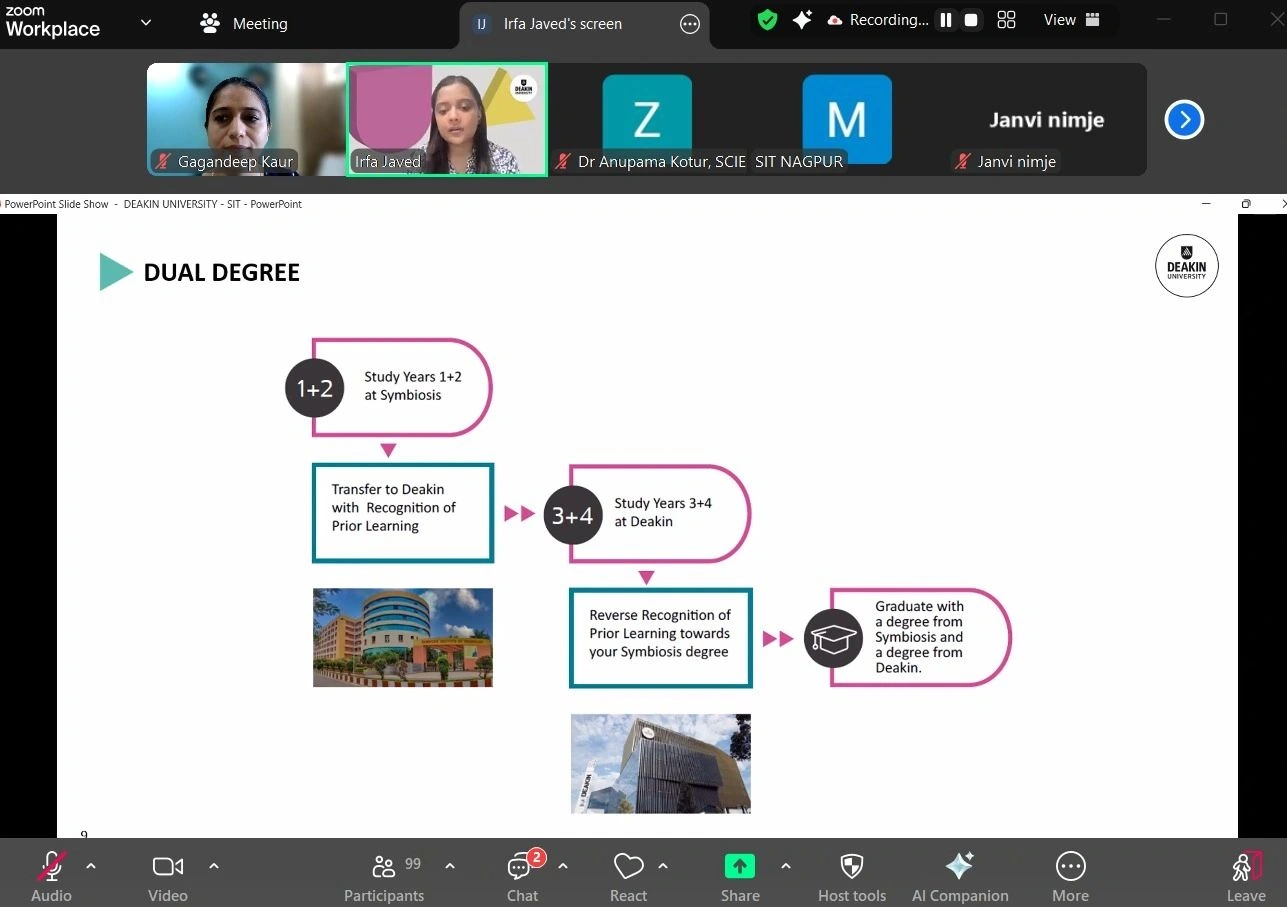Switch to the Meeting tab

click(244, 23)
